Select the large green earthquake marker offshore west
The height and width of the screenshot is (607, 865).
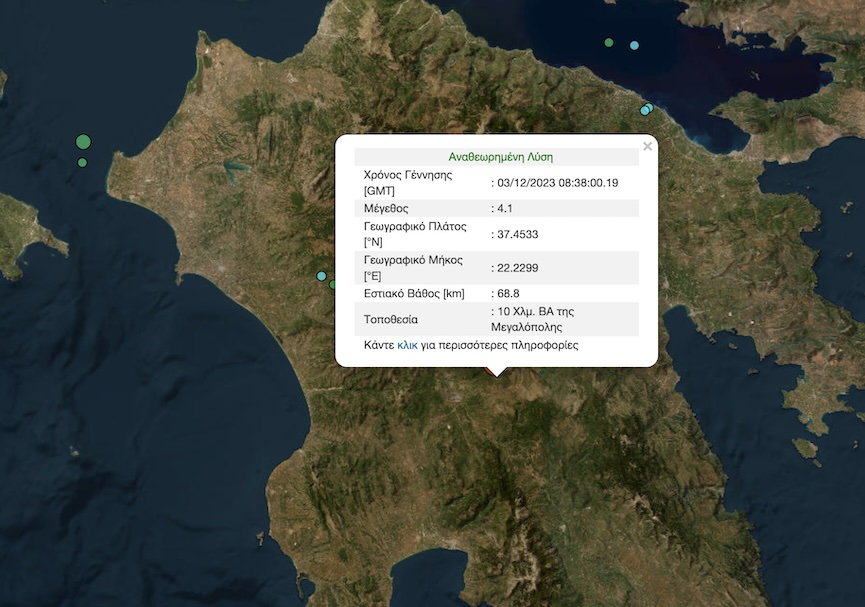tap(83, 142)
